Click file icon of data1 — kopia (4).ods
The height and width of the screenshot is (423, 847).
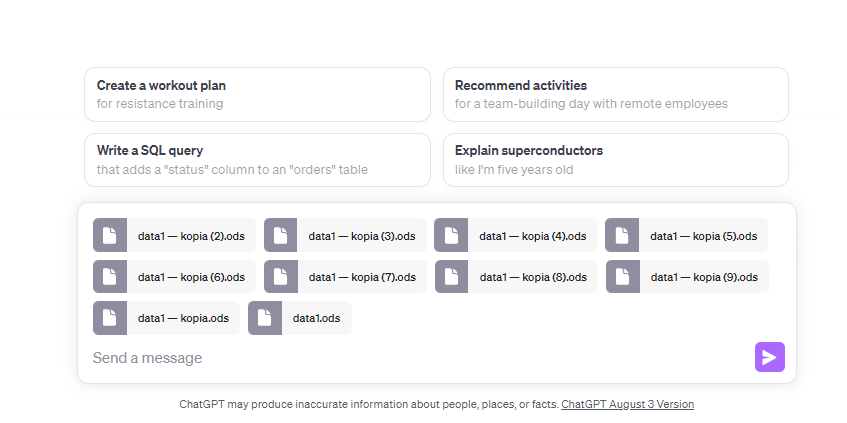coord(451,236)
